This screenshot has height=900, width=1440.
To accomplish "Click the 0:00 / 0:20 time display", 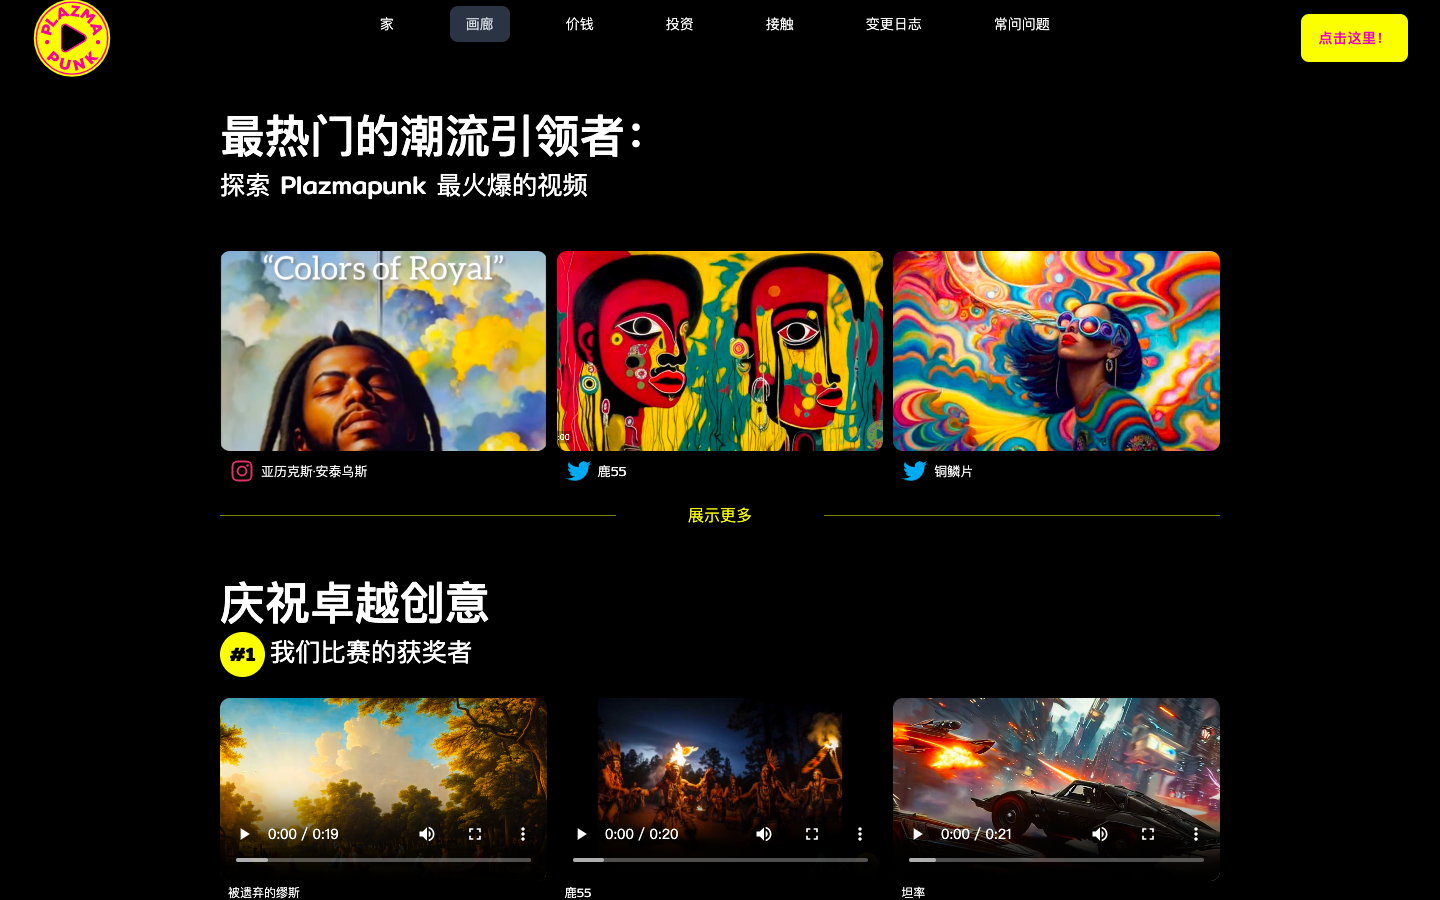I will pos(641,834).
